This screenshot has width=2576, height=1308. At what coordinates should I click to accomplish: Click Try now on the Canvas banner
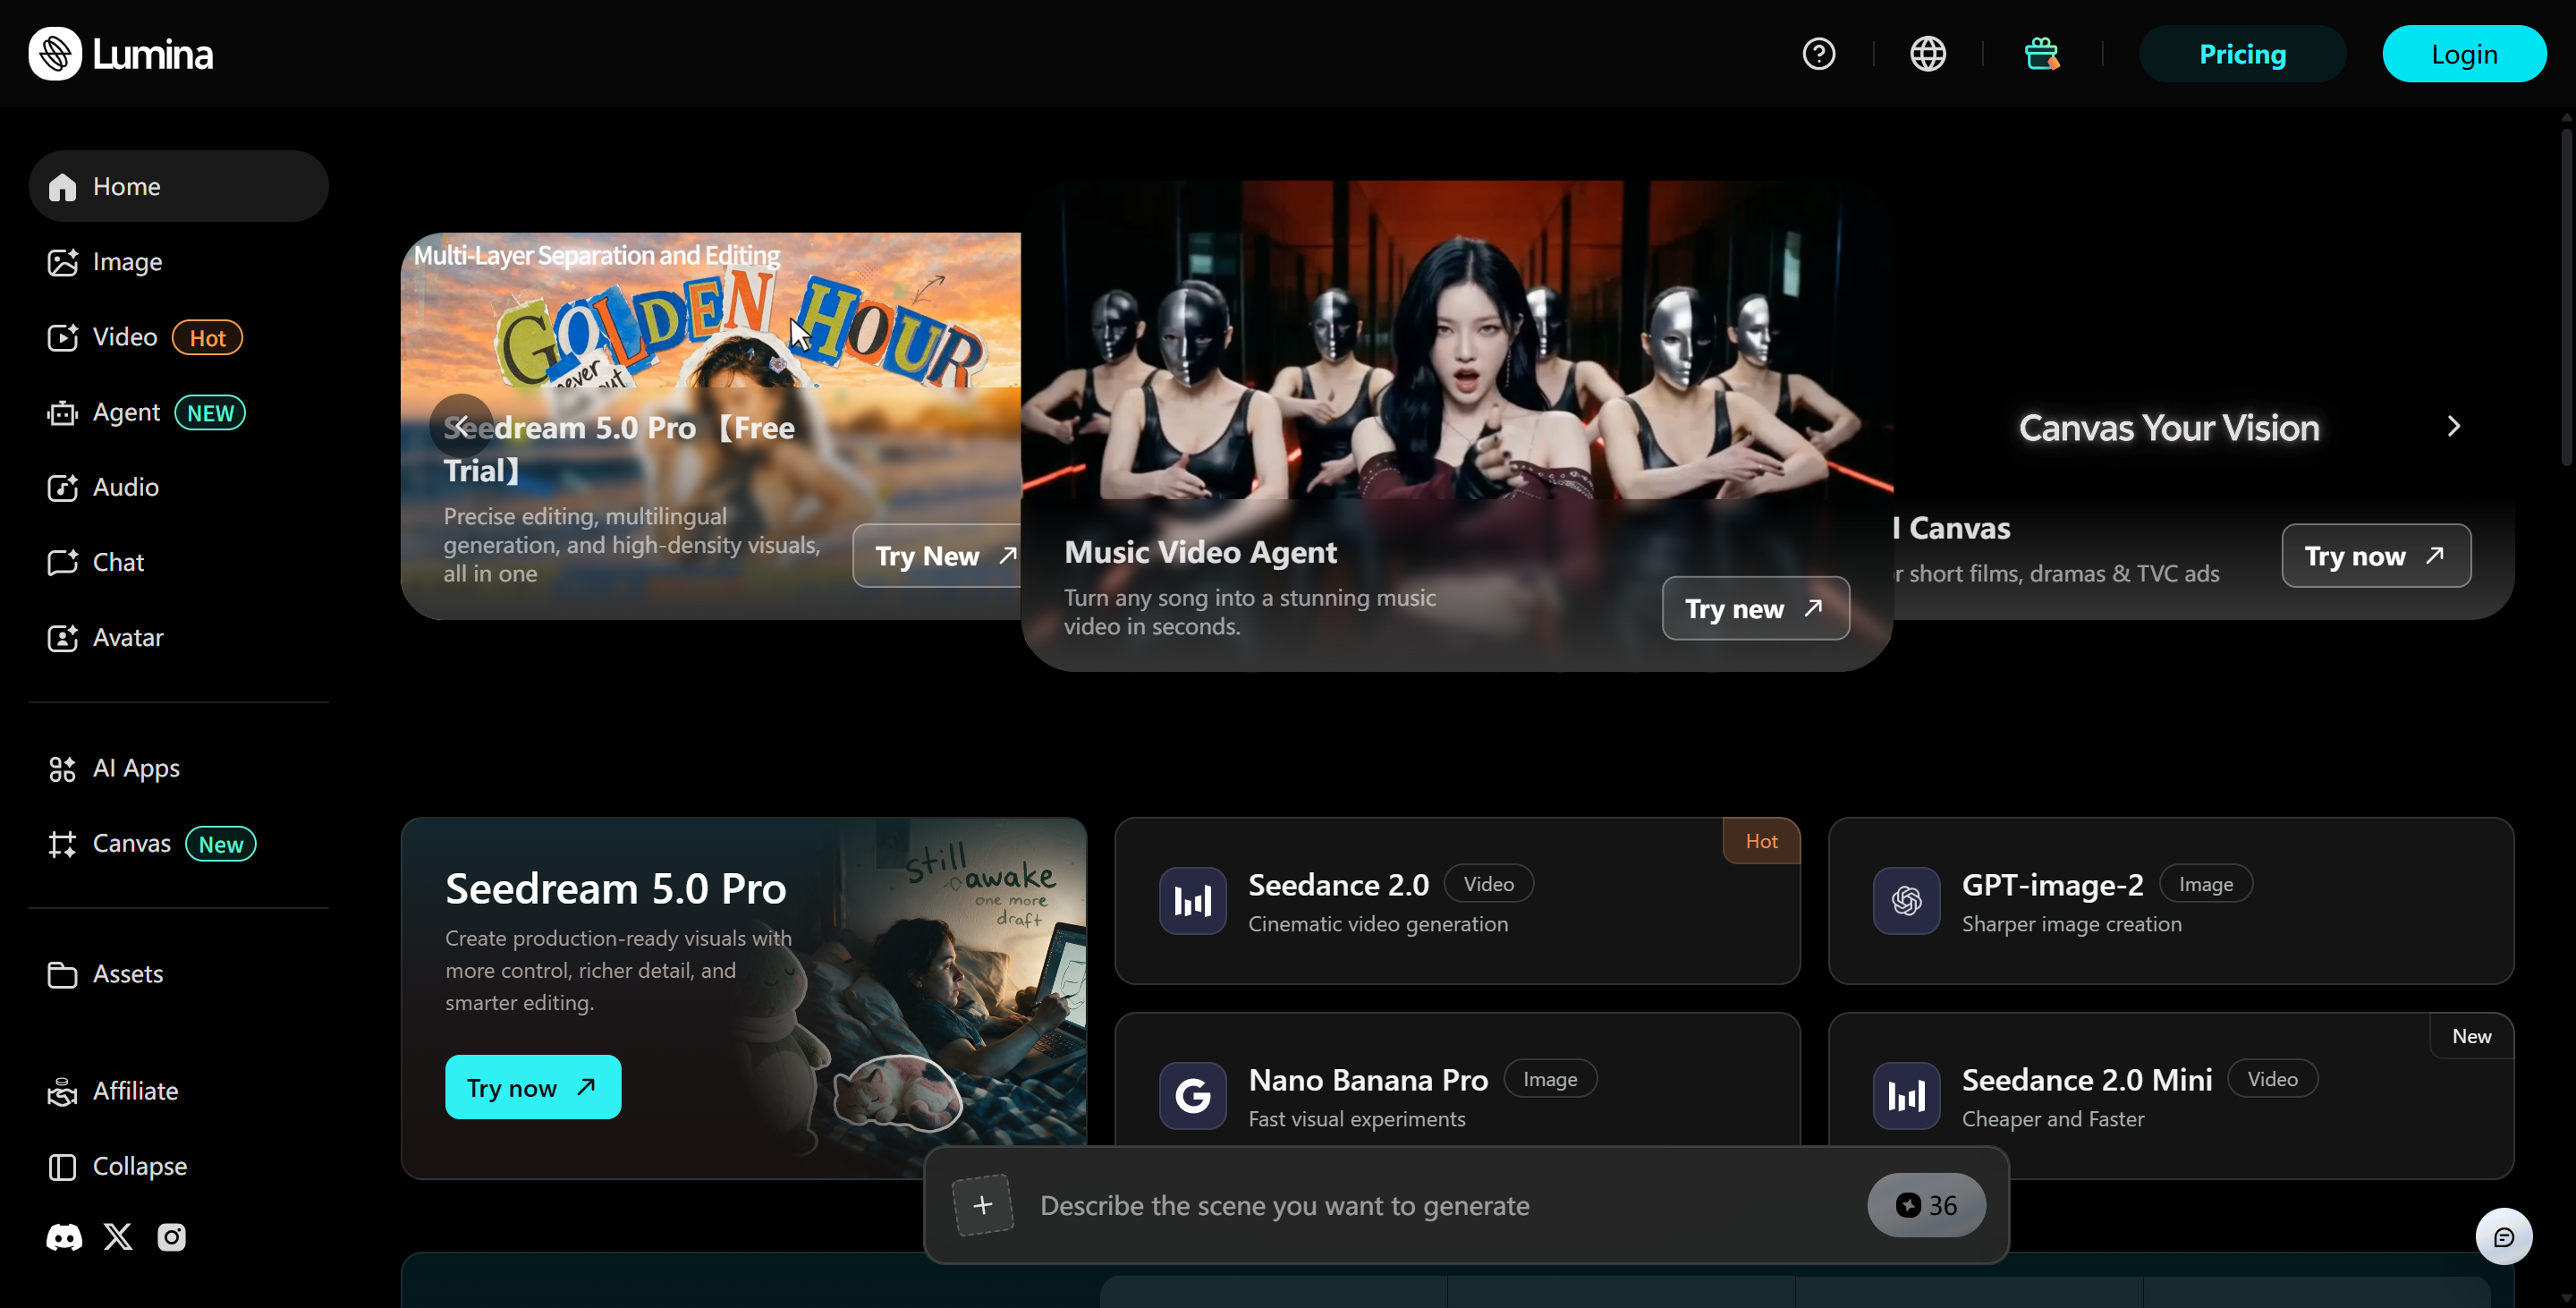click(2376, 556)
